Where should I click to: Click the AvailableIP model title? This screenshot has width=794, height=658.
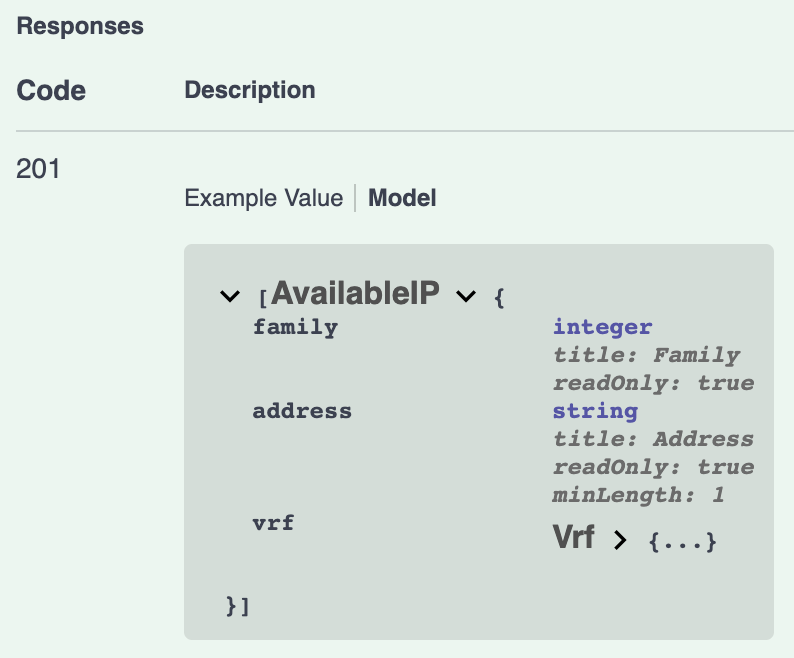click(355, 293)
